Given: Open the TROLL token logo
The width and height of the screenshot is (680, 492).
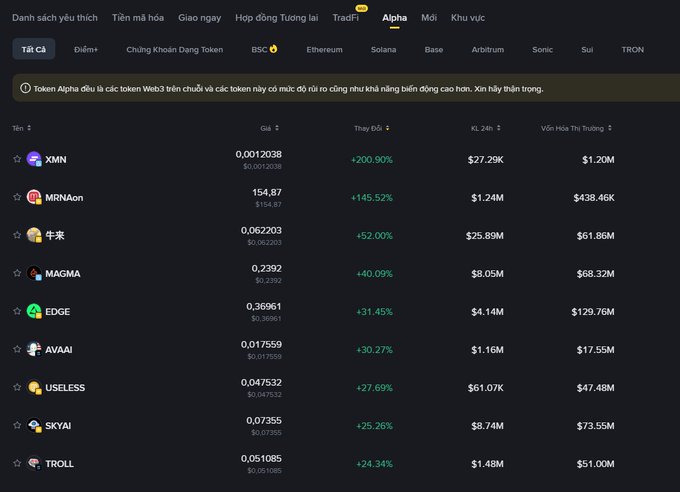Looking at the screenshot, I should (x=34, y=463).
